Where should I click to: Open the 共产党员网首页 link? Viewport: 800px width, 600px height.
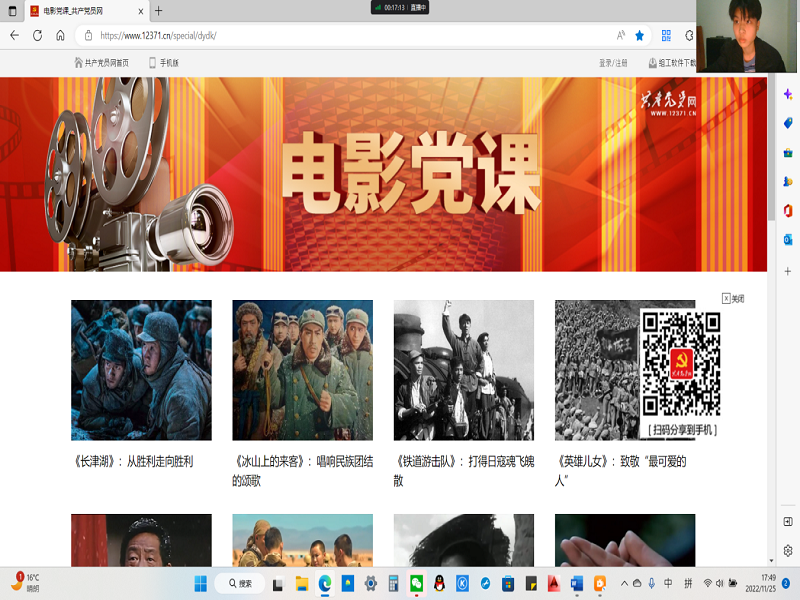coord(101,63)
